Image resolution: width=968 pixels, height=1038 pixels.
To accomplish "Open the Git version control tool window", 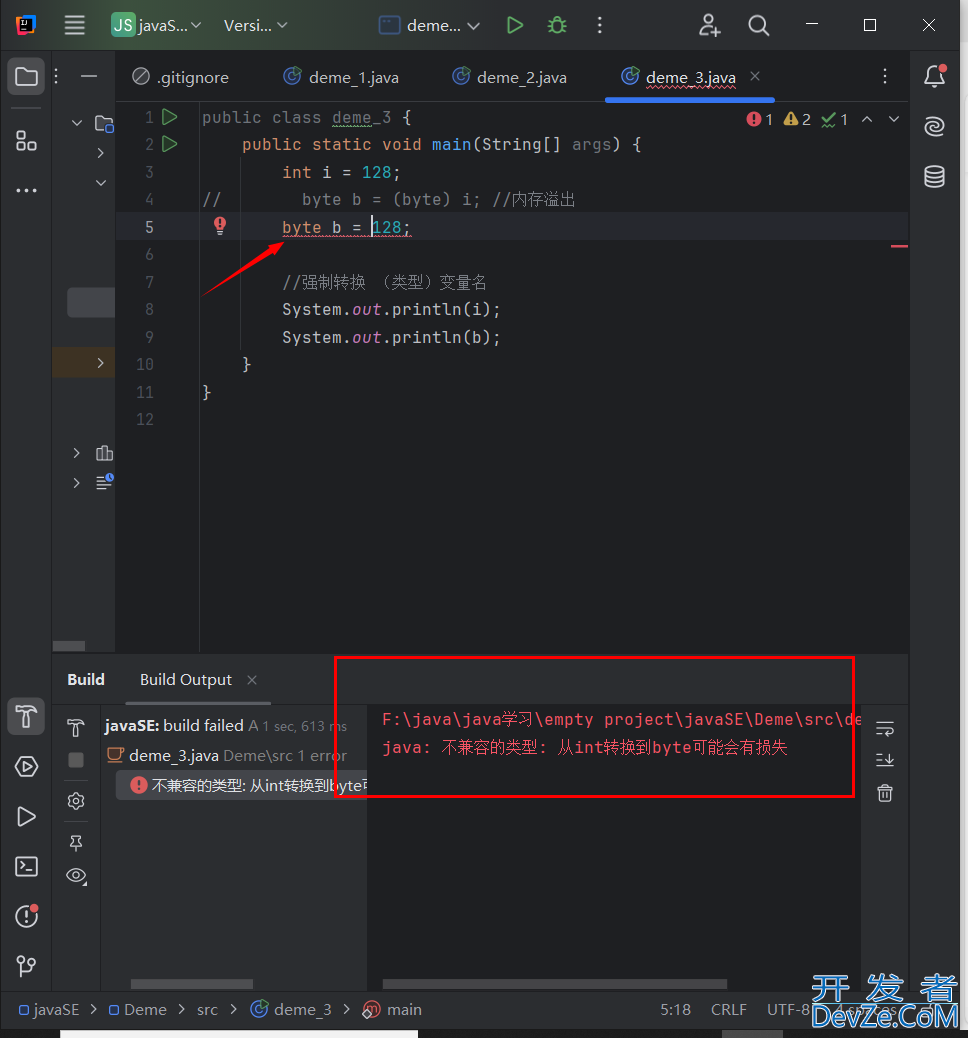I will [x=27, y=966].
